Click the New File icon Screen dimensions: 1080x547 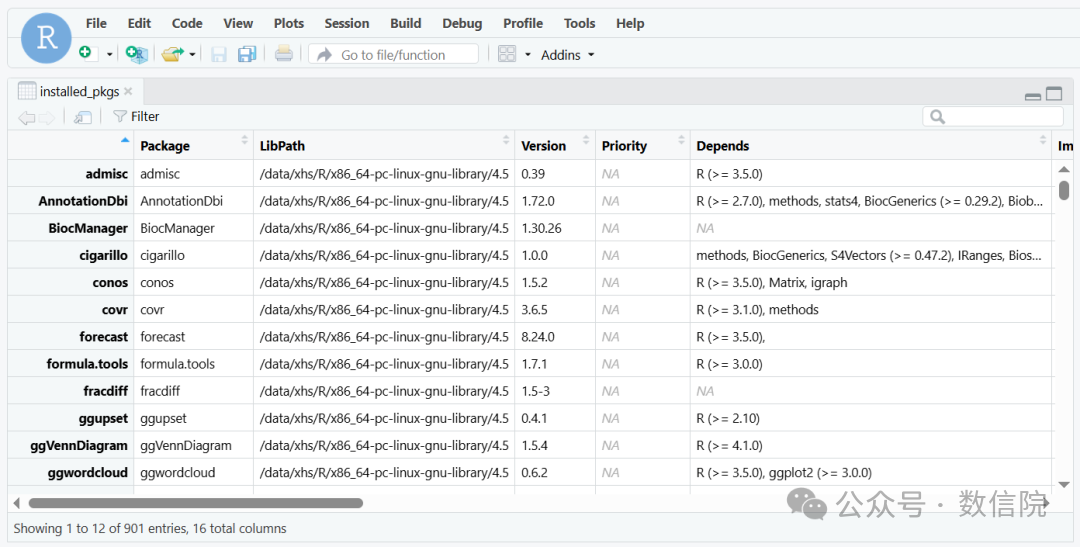coord(86,54)
